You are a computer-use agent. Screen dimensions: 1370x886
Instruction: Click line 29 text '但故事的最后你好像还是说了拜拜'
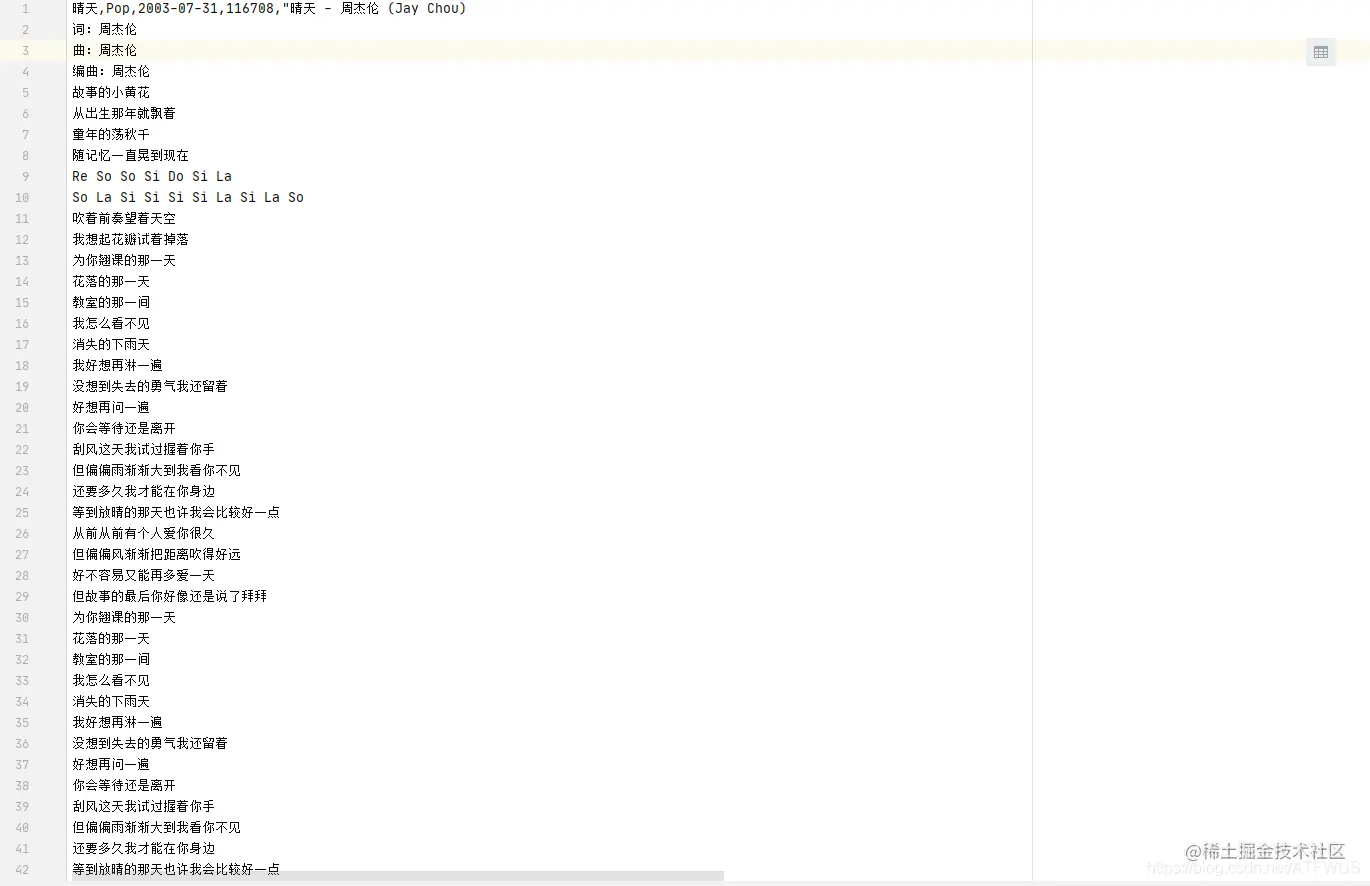tap(169, 596)
